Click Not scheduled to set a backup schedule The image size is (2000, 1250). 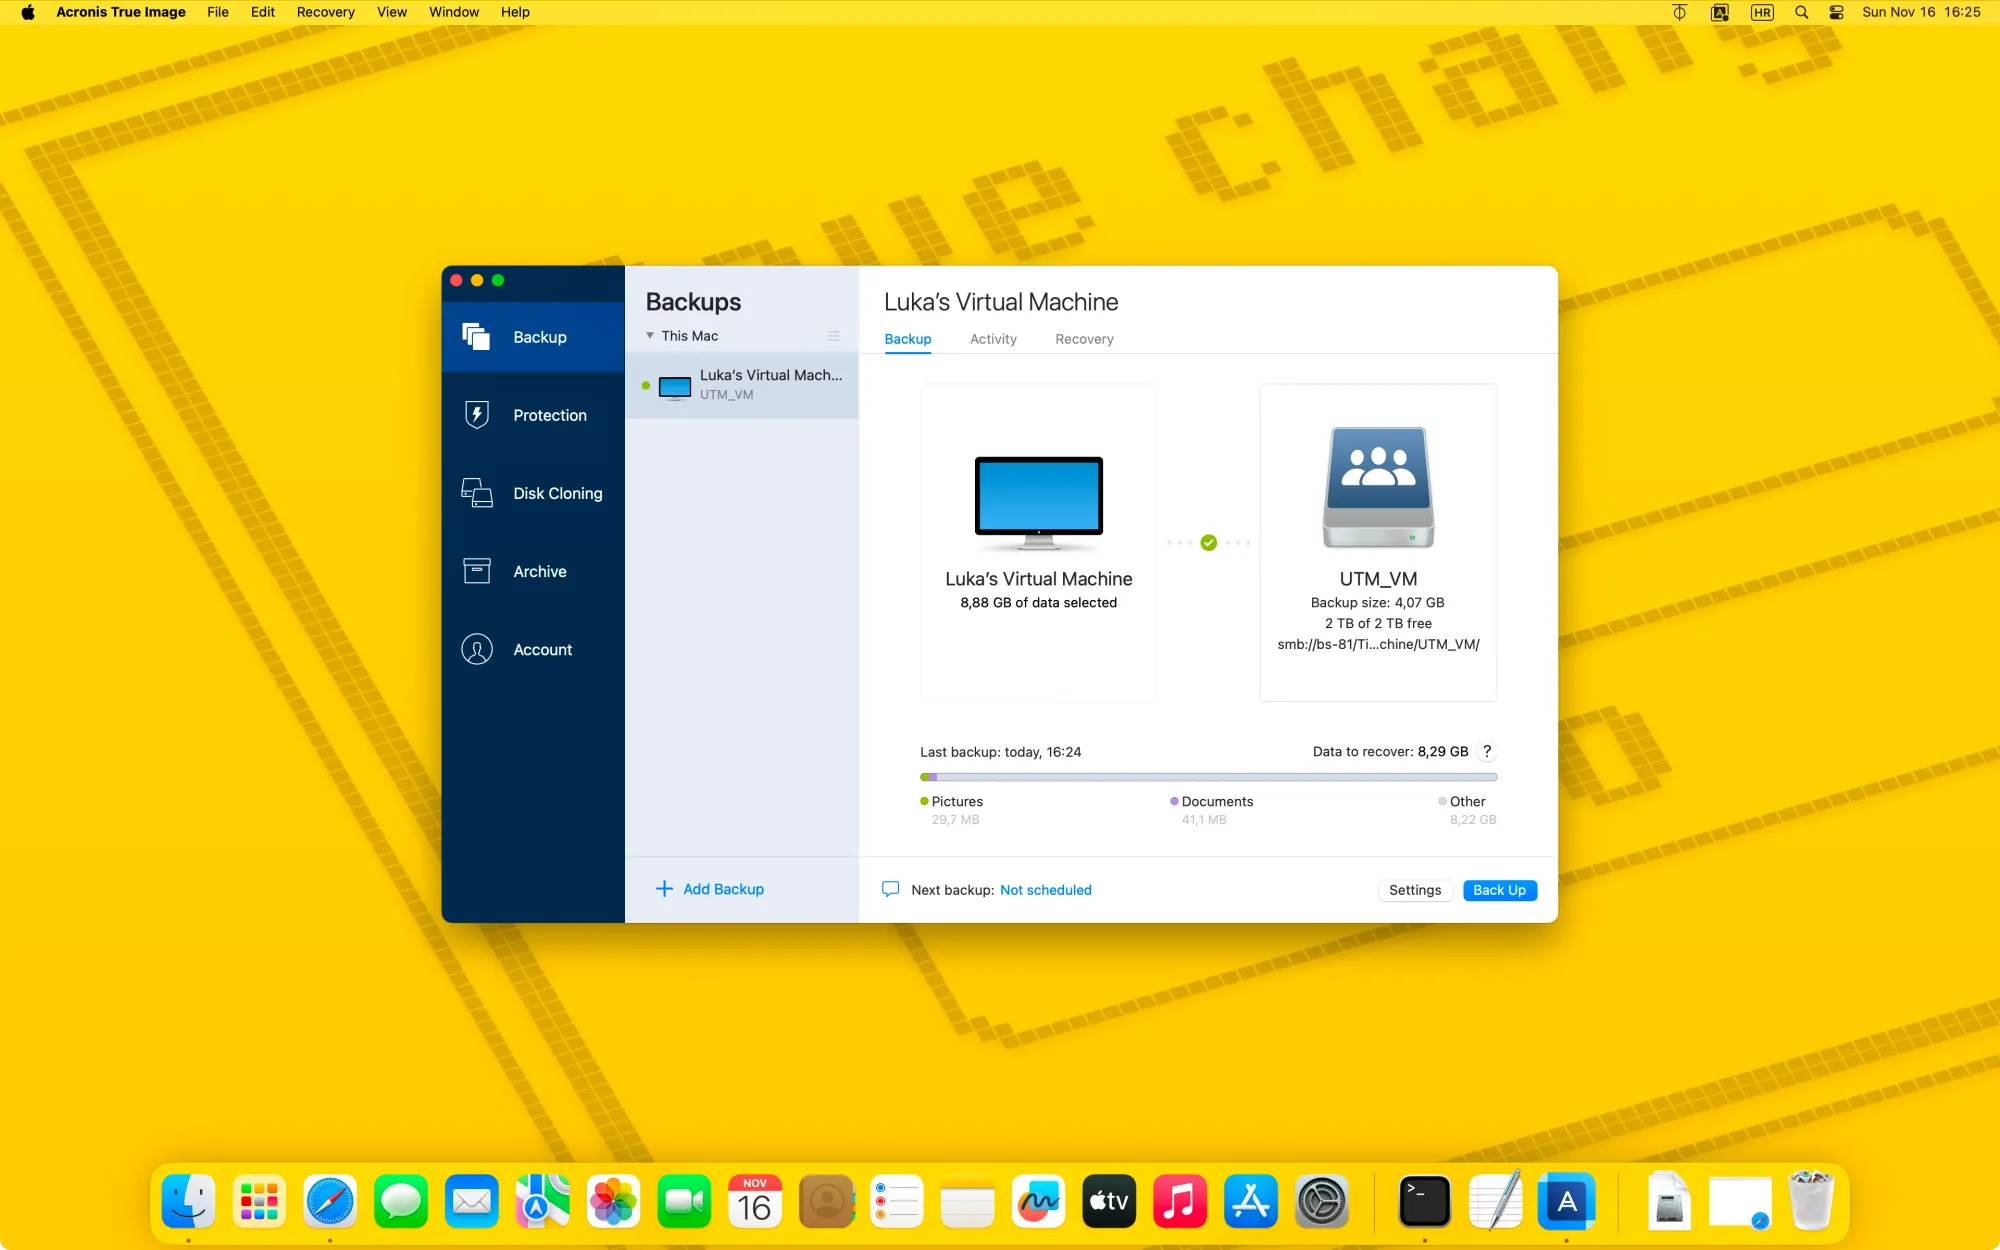point(1045,890)
